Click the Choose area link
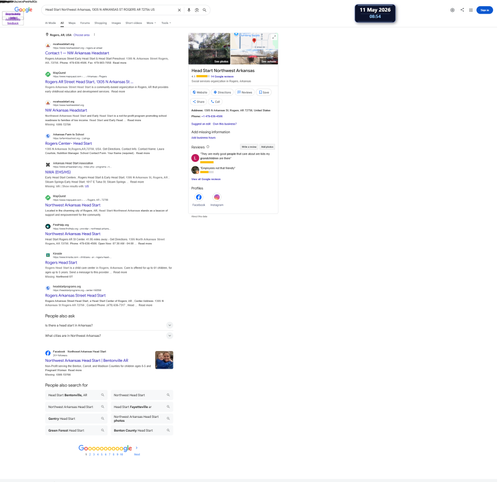 pyautogui.click(x=82, y=35)
